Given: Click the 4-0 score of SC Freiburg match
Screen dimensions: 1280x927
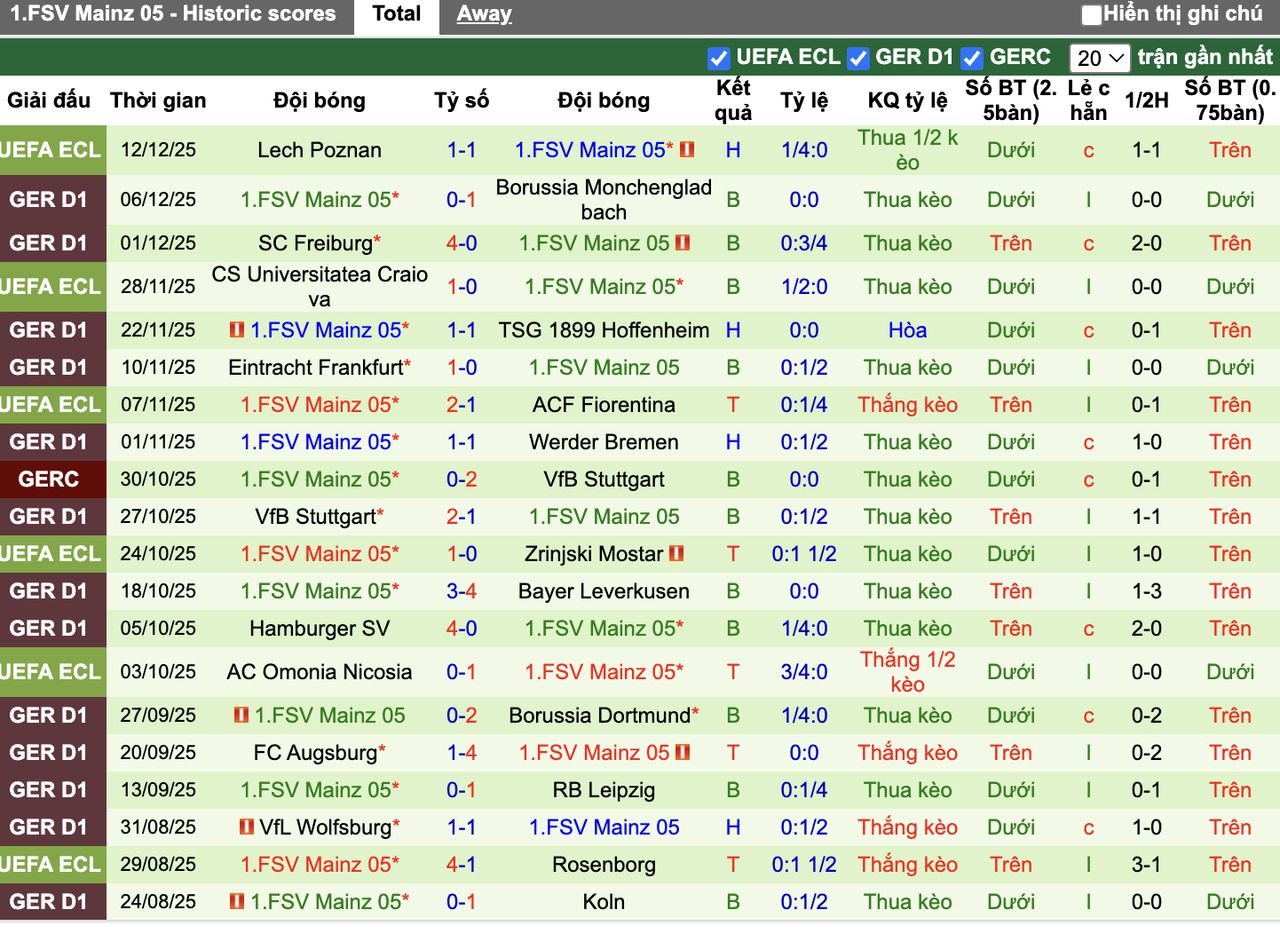Looking at the screenshot, I should [462, 243].
